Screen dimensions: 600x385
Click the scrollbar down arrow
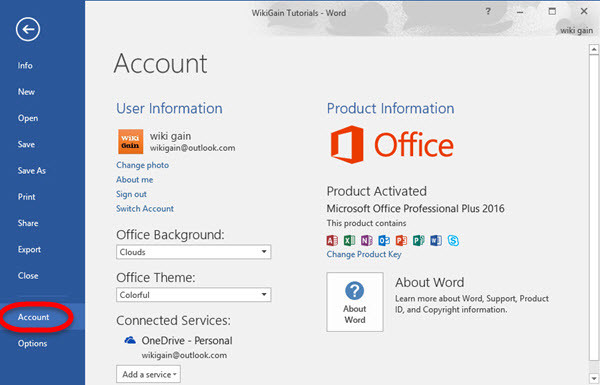594,377
